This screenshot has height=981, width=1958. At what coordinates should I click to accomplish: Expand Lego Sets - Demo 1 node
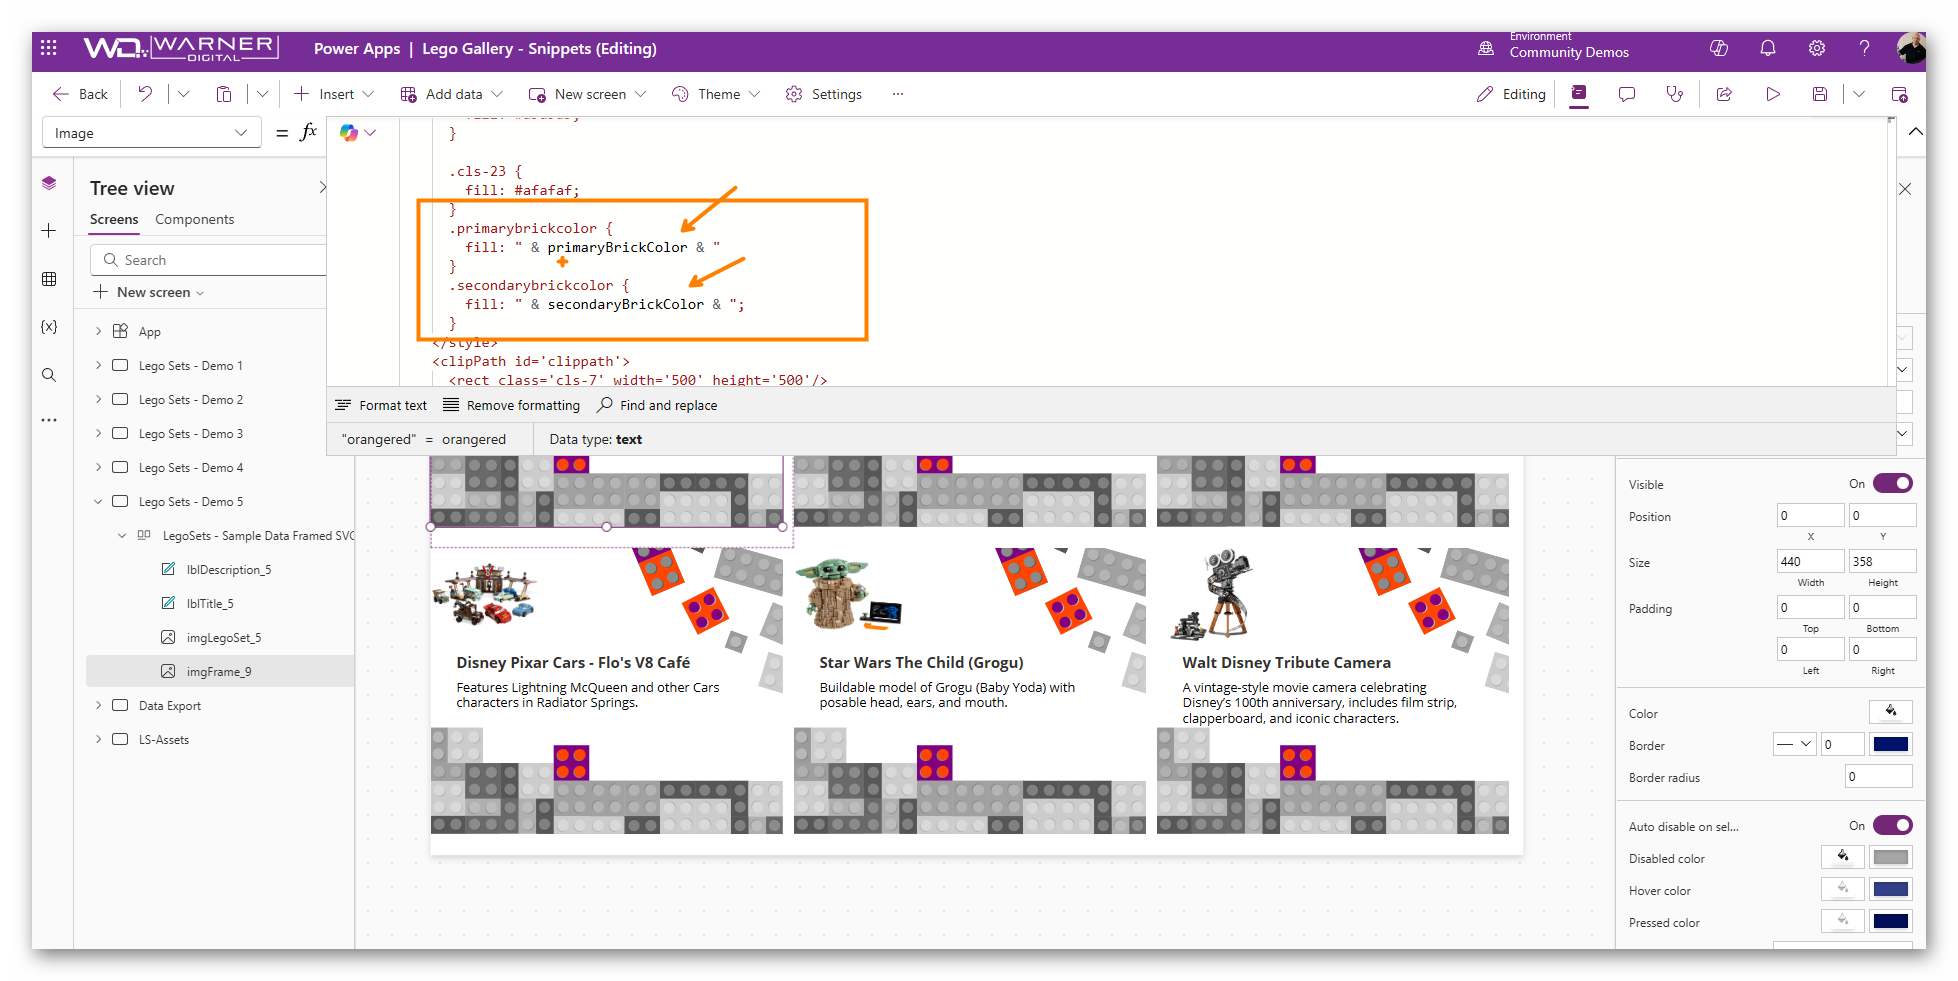click(98, 365)
